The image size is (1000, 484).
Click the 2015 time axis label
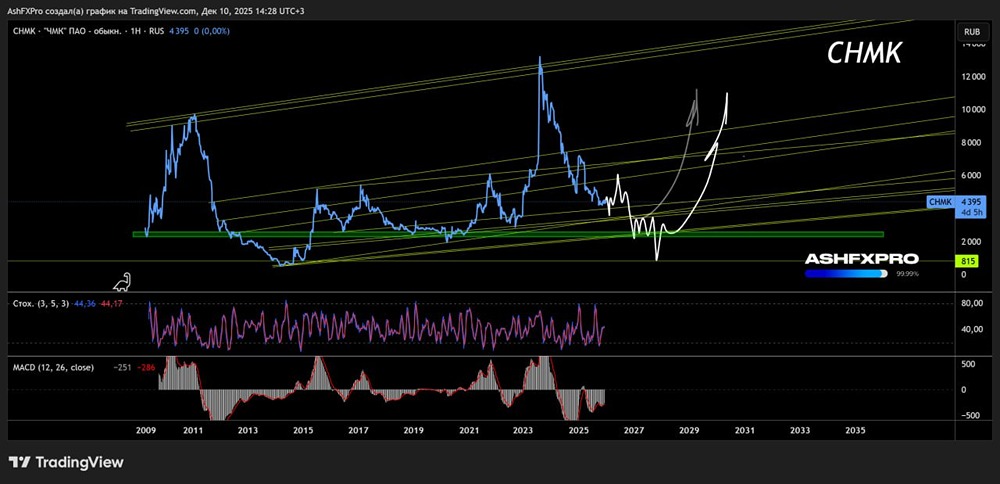(x=303, y=430)
